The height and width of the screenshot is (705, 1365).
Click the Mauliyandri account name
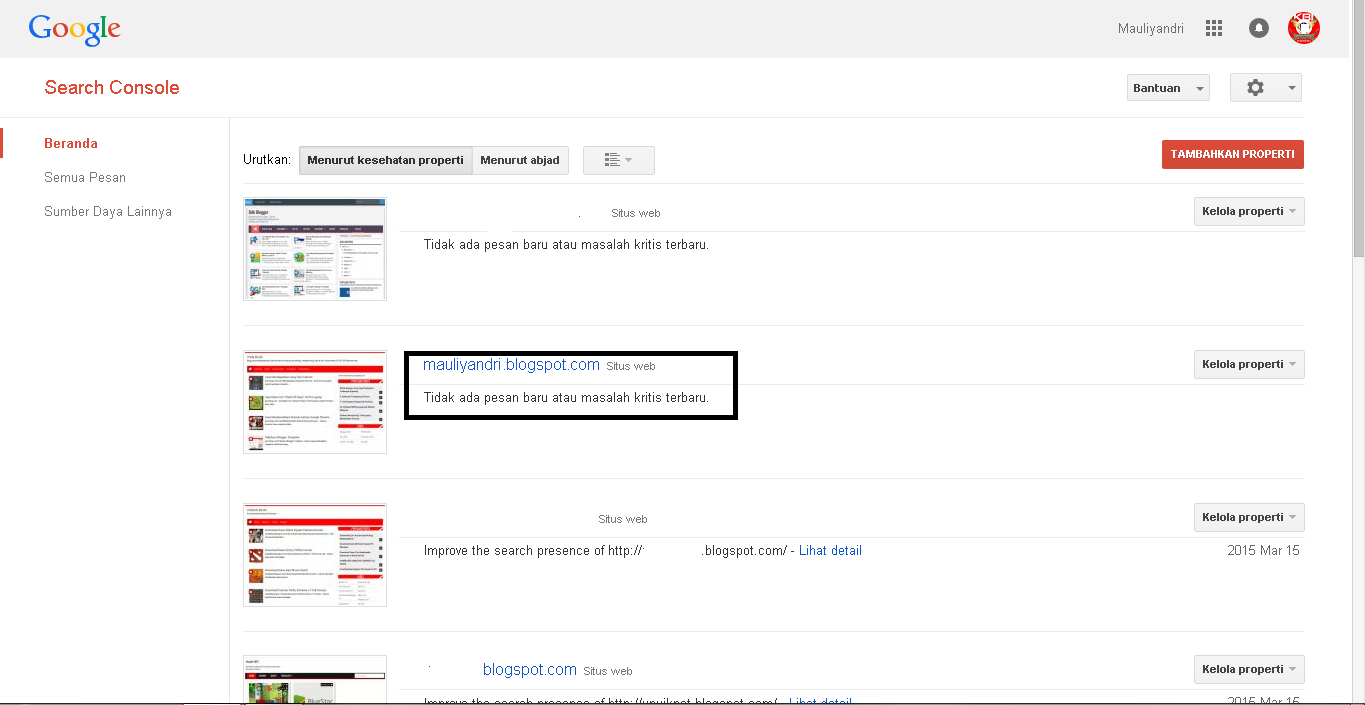point(1151,28)
